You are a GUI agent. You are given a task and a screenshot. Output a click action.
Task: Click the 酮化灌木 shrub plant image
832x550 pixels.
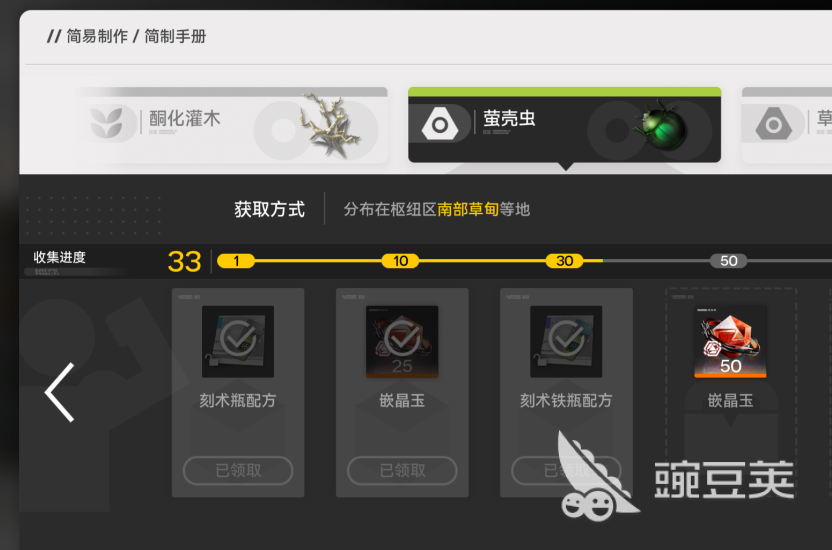(x=330, y=126)
